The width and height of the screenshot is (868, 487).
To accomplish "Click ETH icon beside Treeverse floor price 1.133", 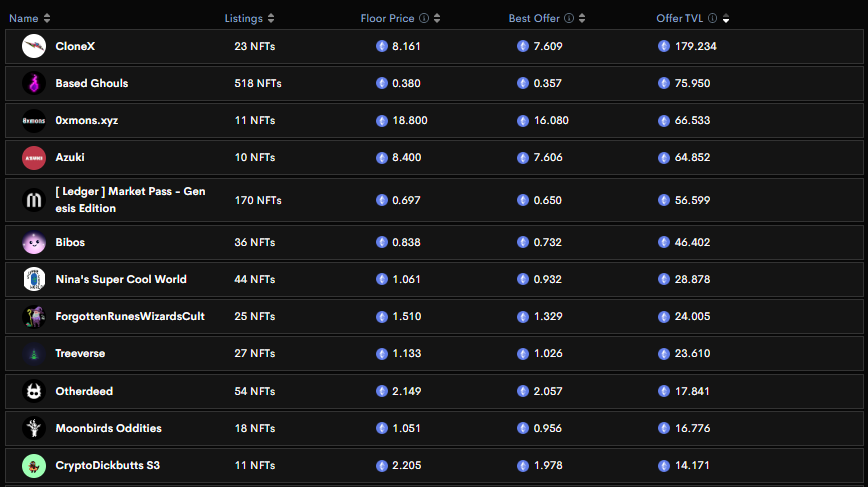I will click(x=381, y=354).
